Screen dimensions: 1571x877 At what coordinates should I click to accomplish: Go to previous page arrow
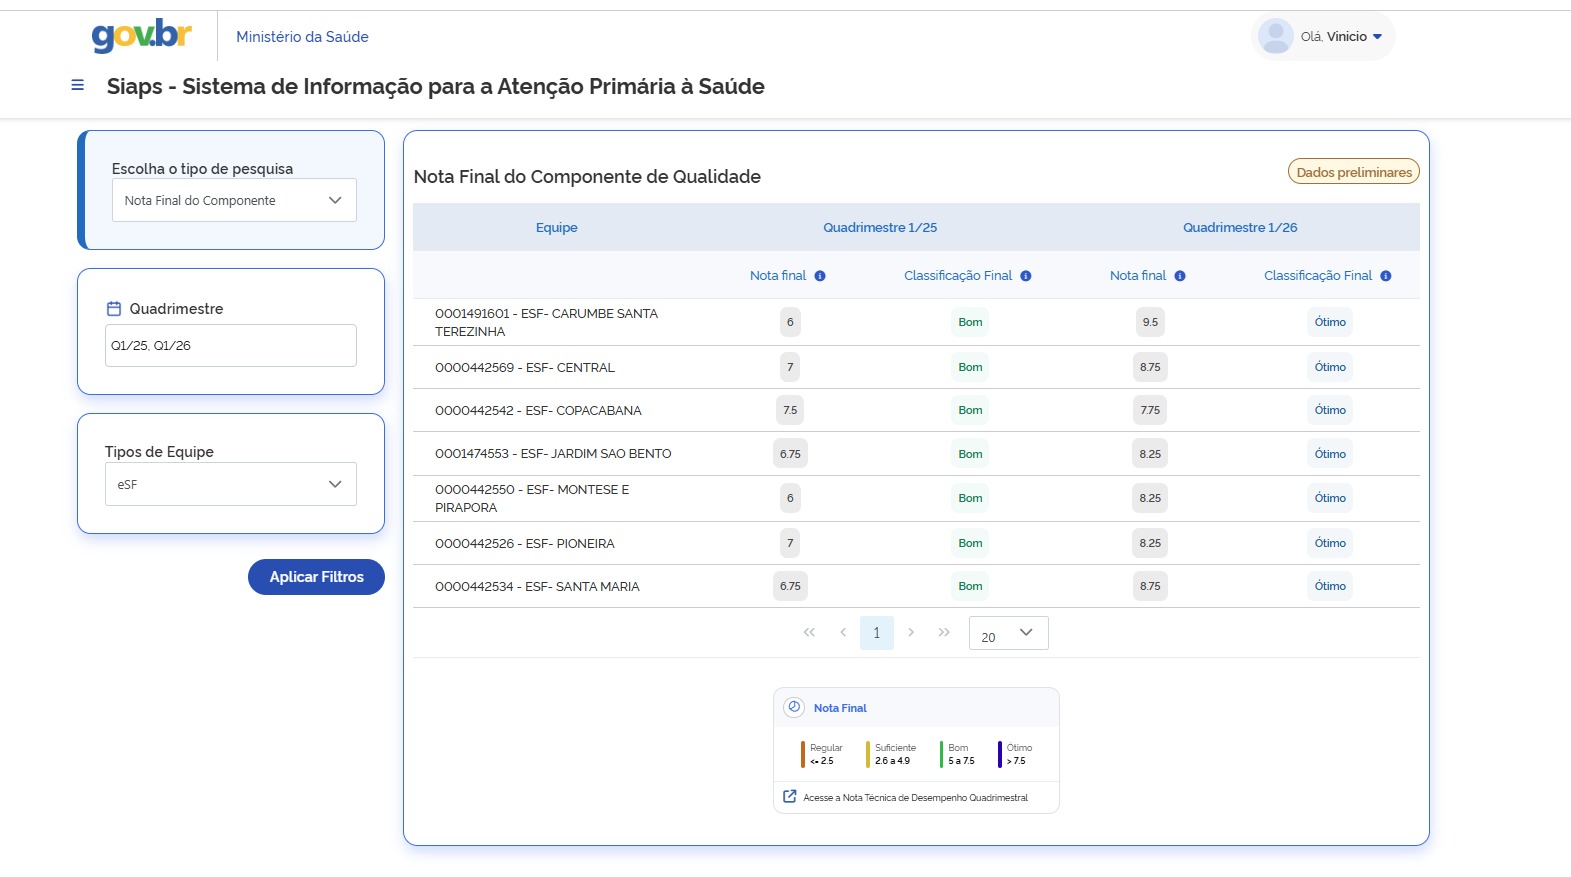coord(843,632)
